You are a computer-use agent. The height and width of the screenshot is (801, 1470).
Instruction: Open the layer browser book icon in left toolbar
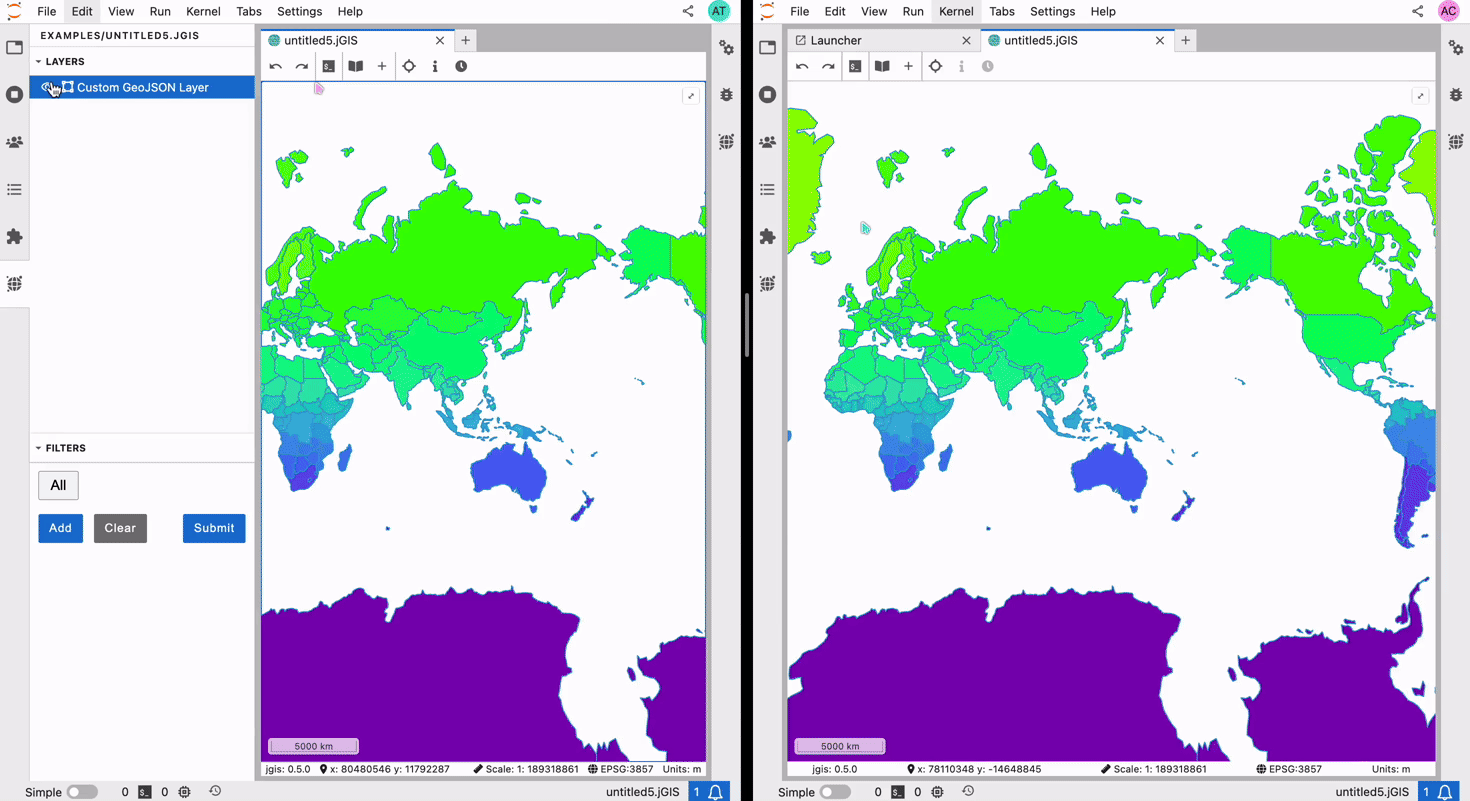pyautogui.click(x=355, y=66)
